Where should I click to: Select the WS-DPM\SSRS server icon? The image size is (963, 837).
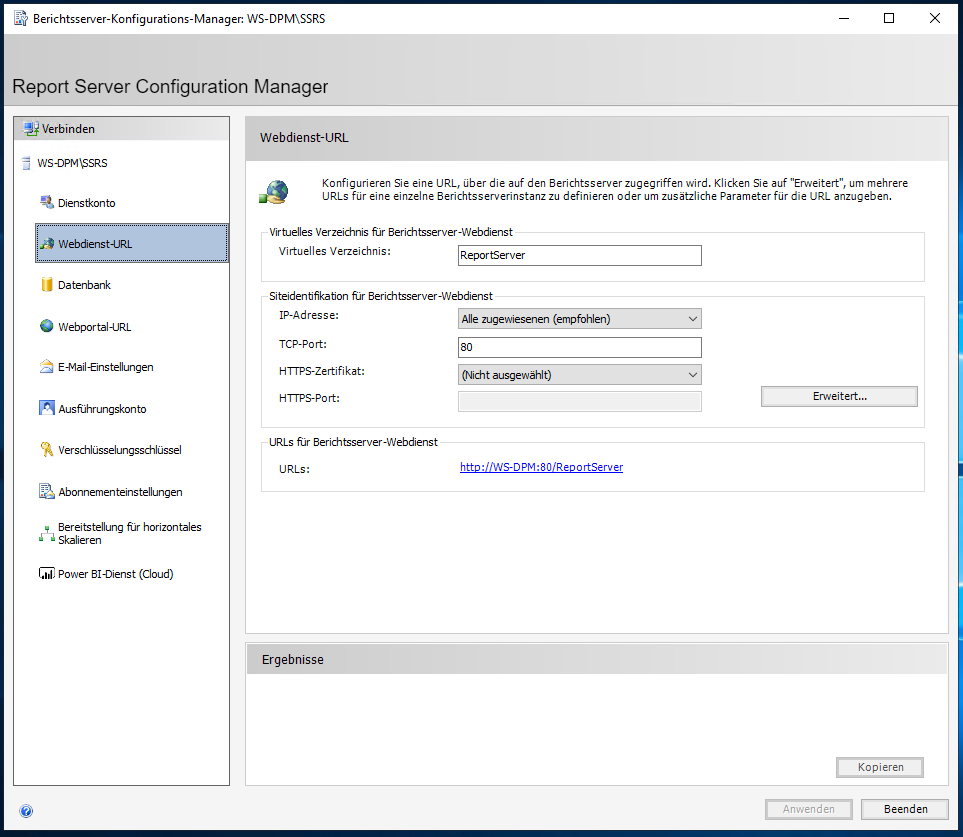26,163
